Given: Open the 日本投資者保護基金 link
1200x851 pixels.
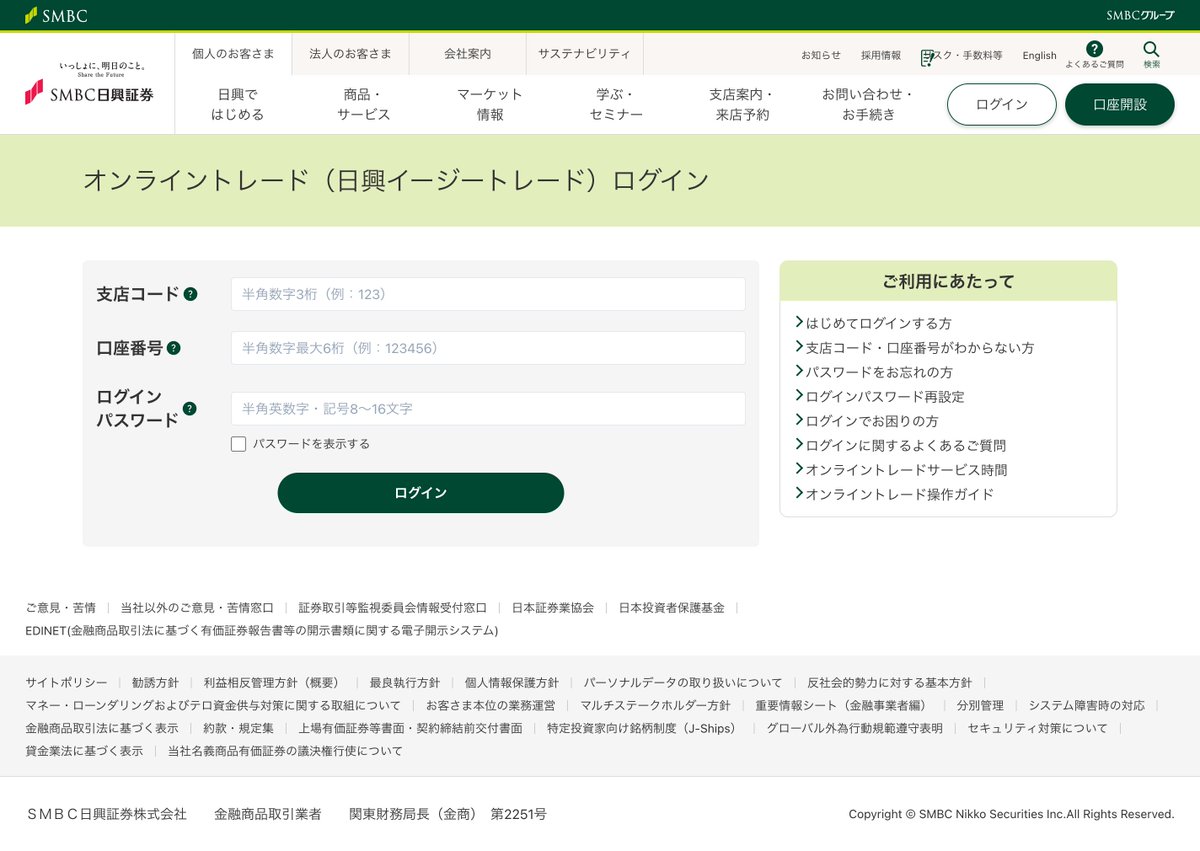Looking at the screenshot, I should [671, 607].
